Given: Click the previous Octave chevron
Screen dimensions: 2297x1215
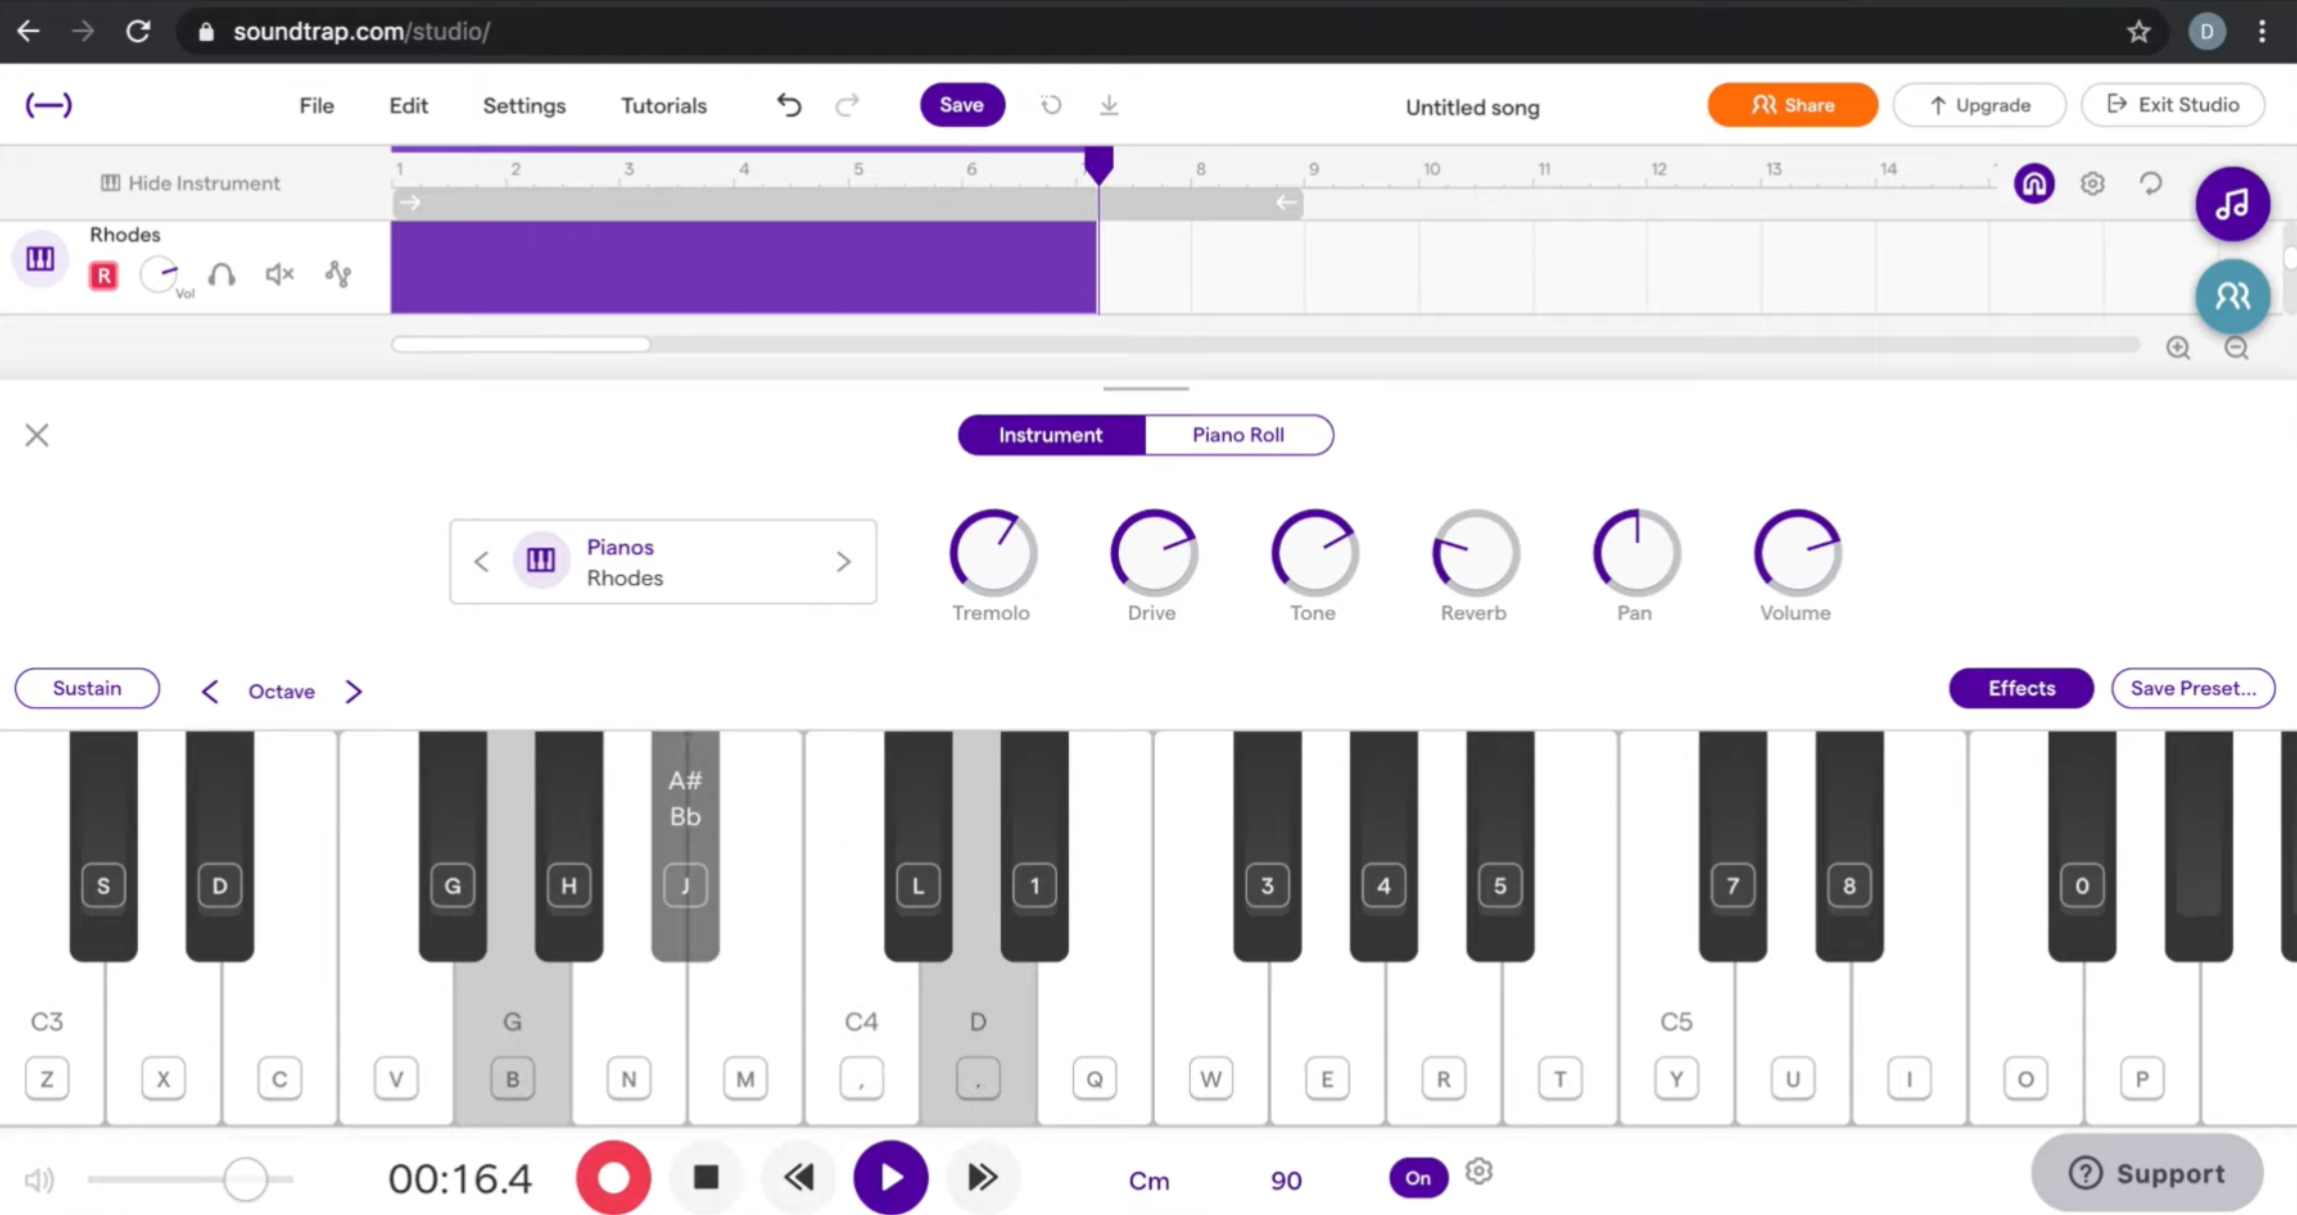Looking at the screenshot, I should click(210, 690).
